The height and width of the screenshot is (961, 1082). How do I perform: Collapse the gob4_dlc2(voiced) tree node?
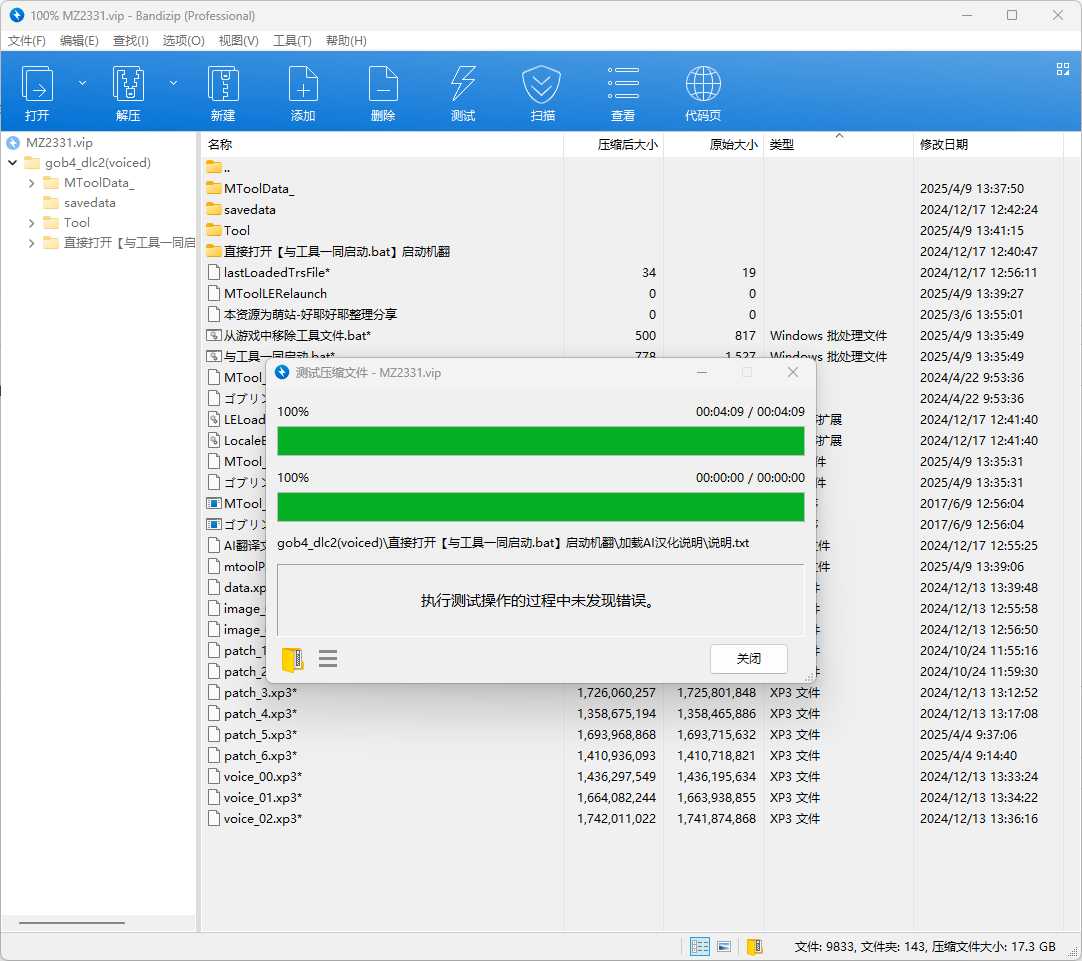coord(12,163)
